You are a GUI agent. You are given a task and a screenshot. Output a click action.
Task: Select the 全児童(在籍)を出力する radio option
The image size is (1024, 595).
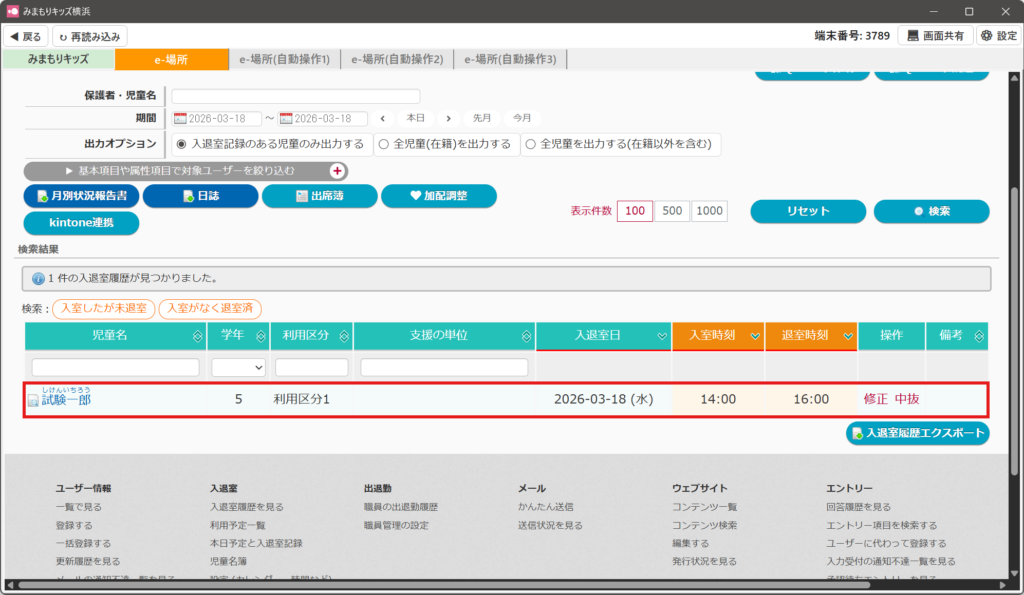tap(384, 144)
